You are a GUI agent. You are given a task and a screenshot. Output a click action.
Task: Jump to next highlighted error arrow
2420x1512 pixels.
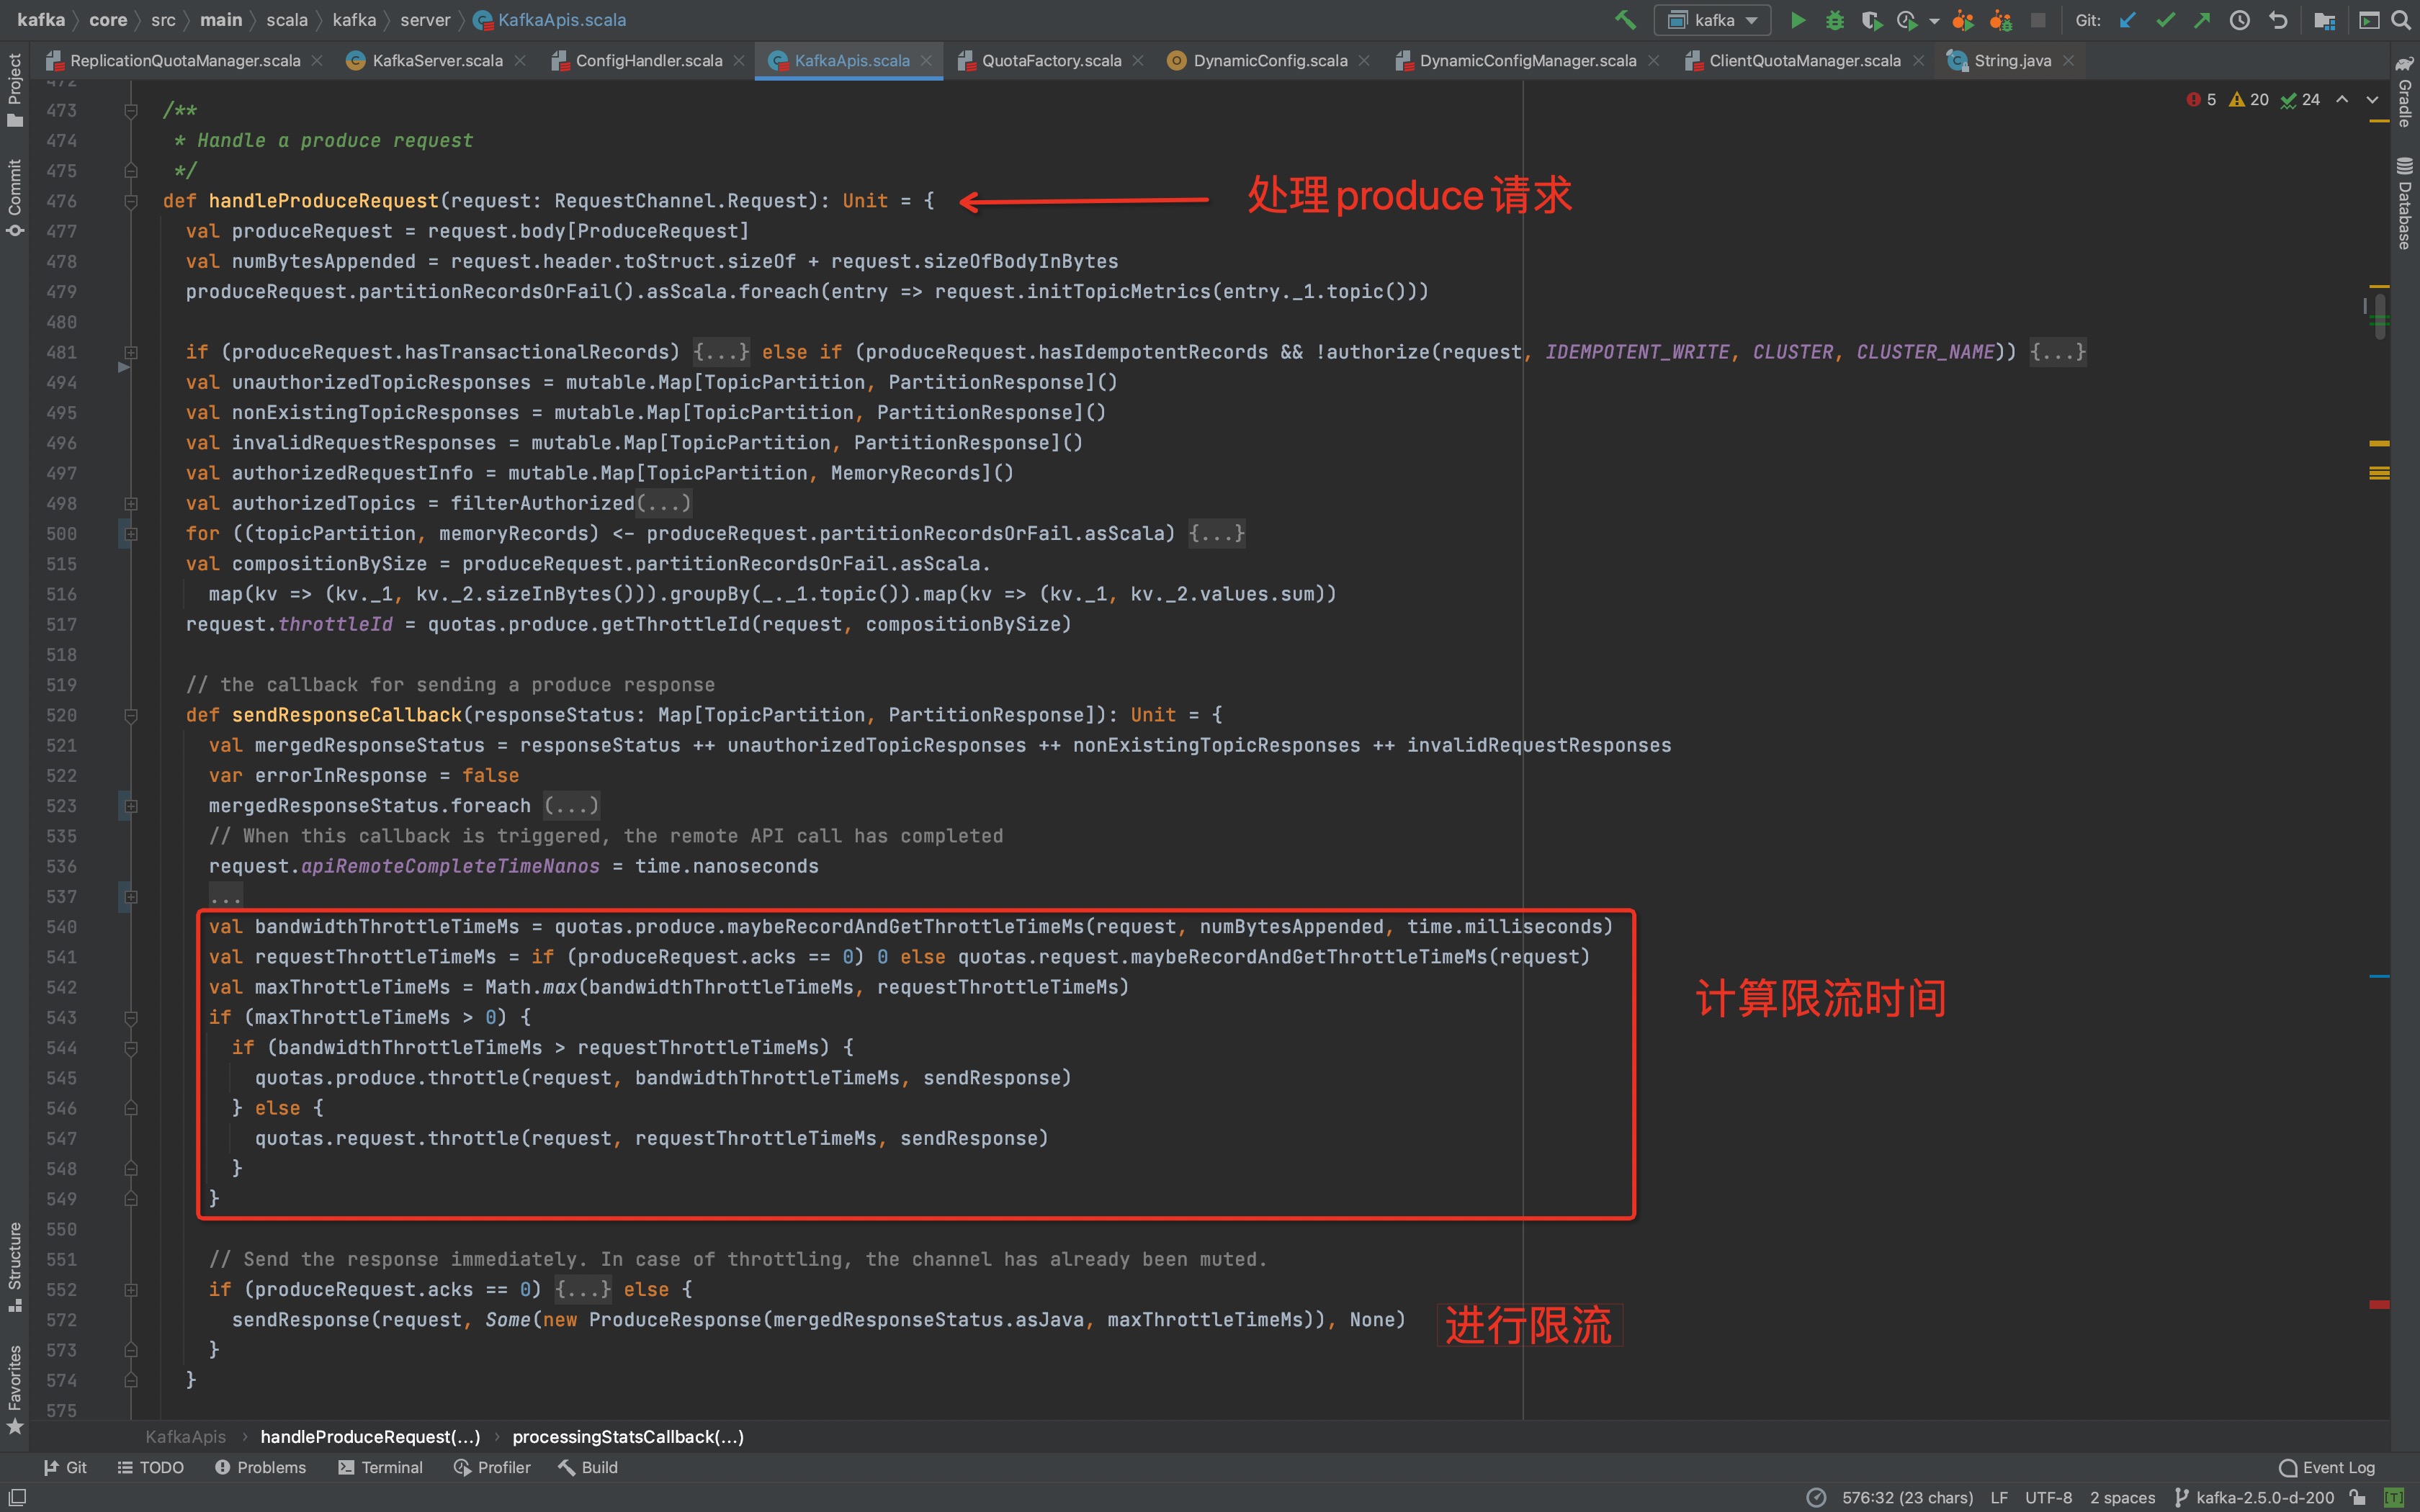coord(2372,100)
